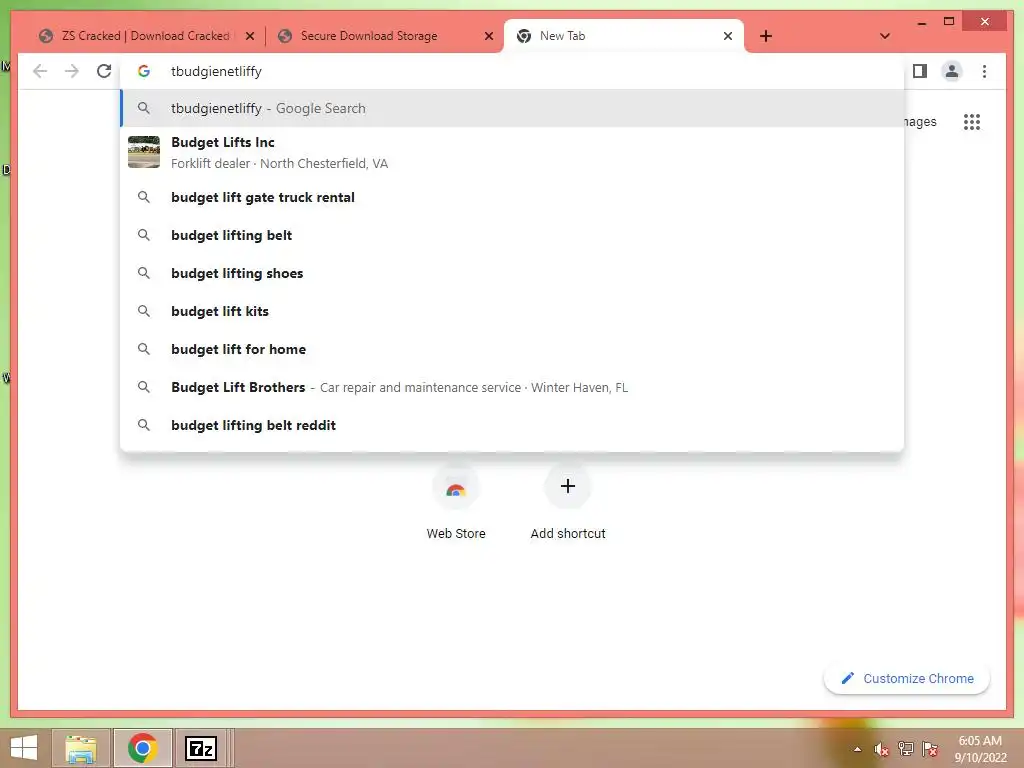Show hidden tray icons arrow

coord(857,749)
